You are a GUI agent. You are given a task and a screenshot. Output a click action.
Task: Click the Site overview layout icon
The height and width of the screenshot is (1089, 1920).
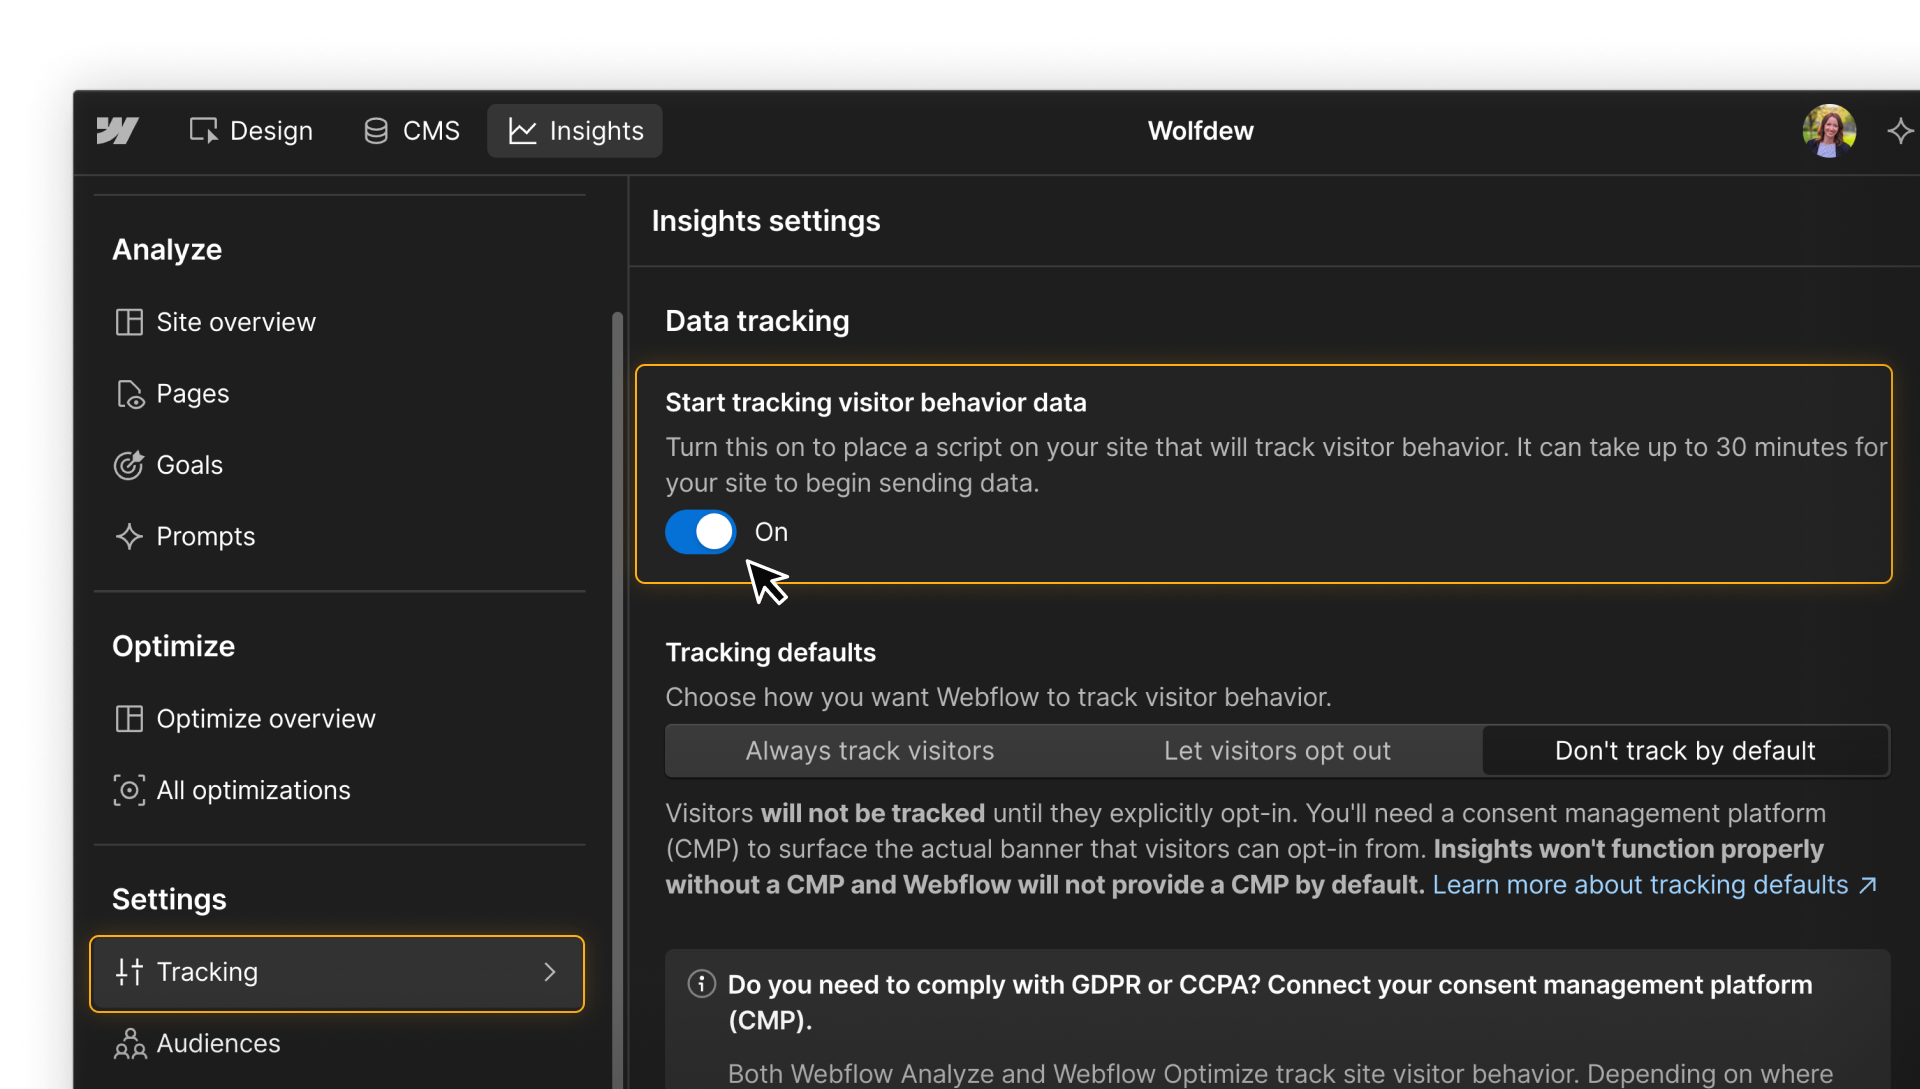pyautogui.click(x=129, y=322)
